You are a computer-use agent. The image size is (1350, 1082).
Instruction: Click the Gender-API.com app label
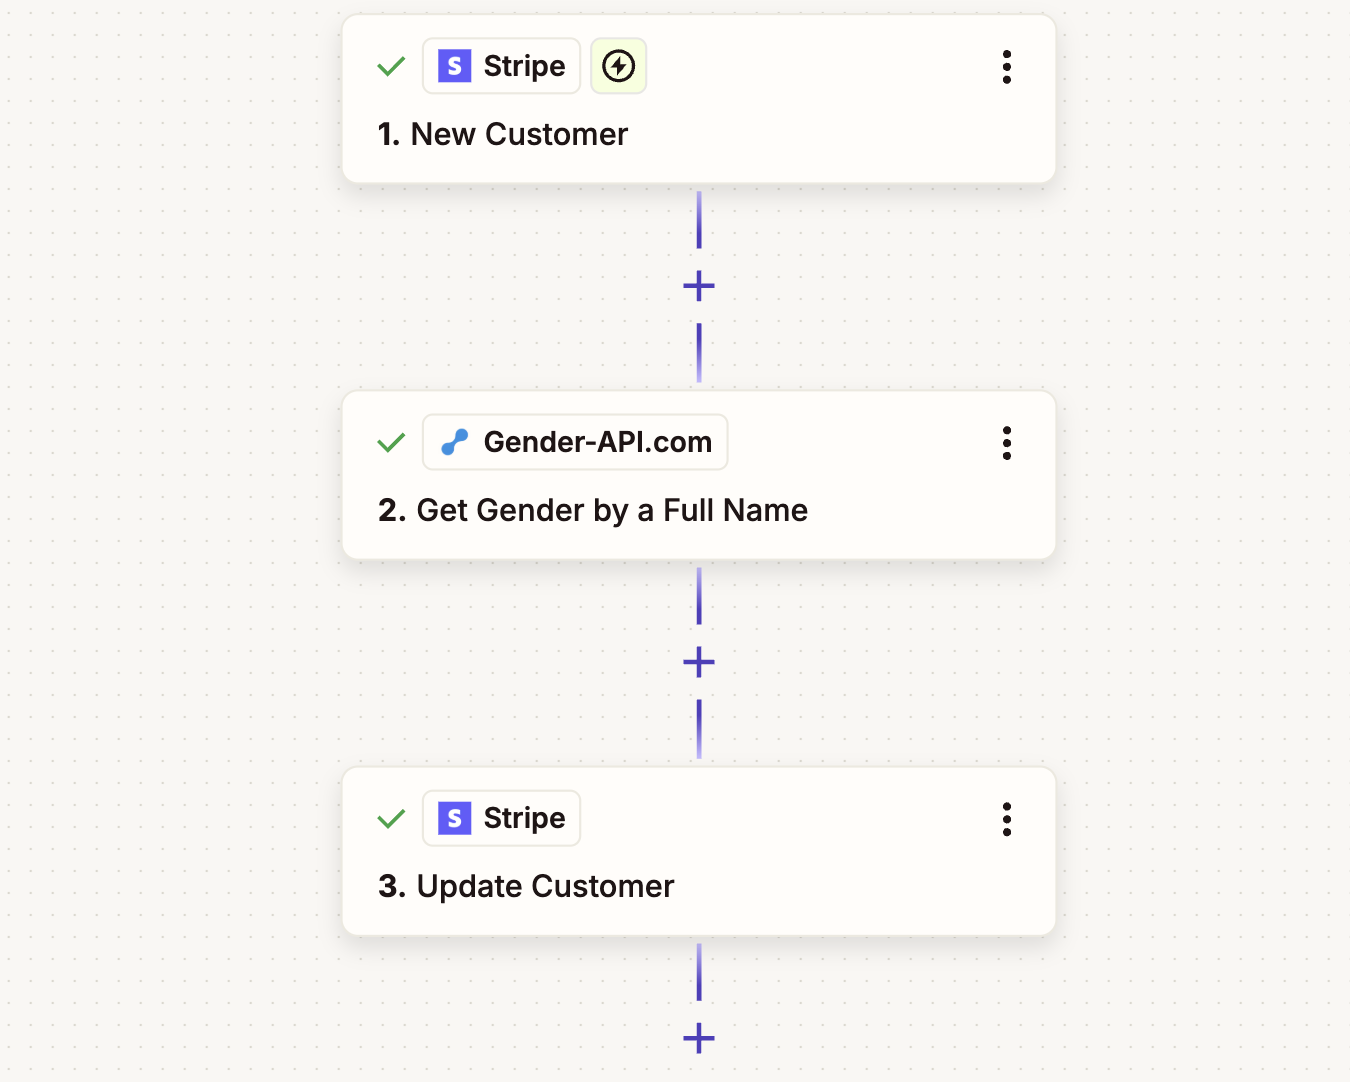pyautogui.click(x=597, y=442)
